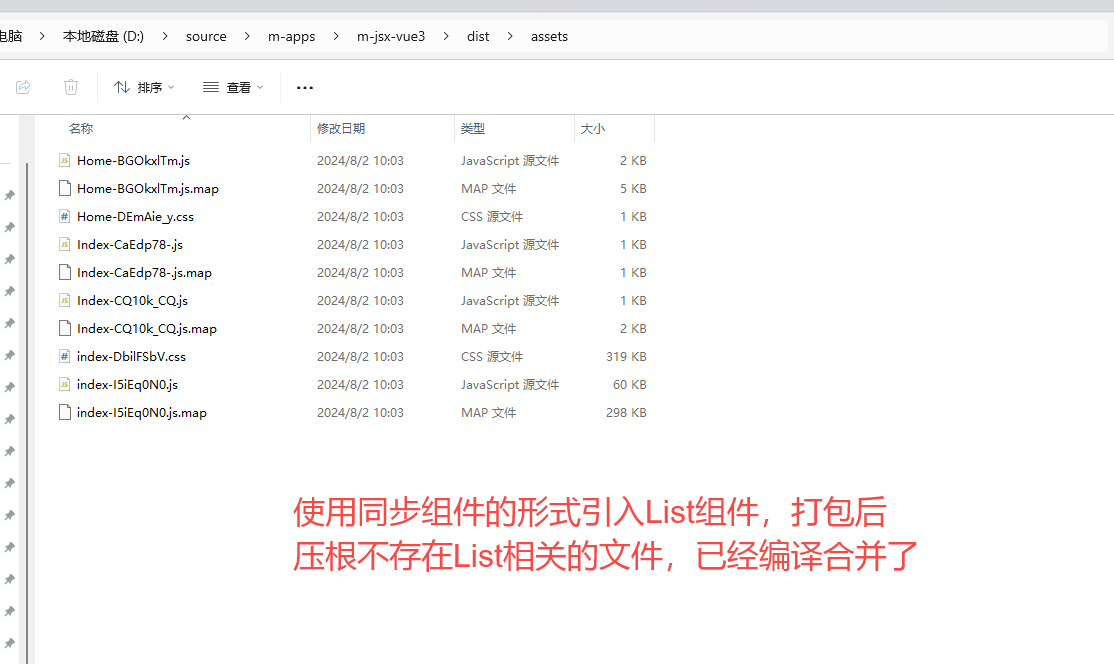Expand chevron after 本地磁盘 (D:) breadcrumb
This screenshot has width=1114, height=664.
(165, 36)
